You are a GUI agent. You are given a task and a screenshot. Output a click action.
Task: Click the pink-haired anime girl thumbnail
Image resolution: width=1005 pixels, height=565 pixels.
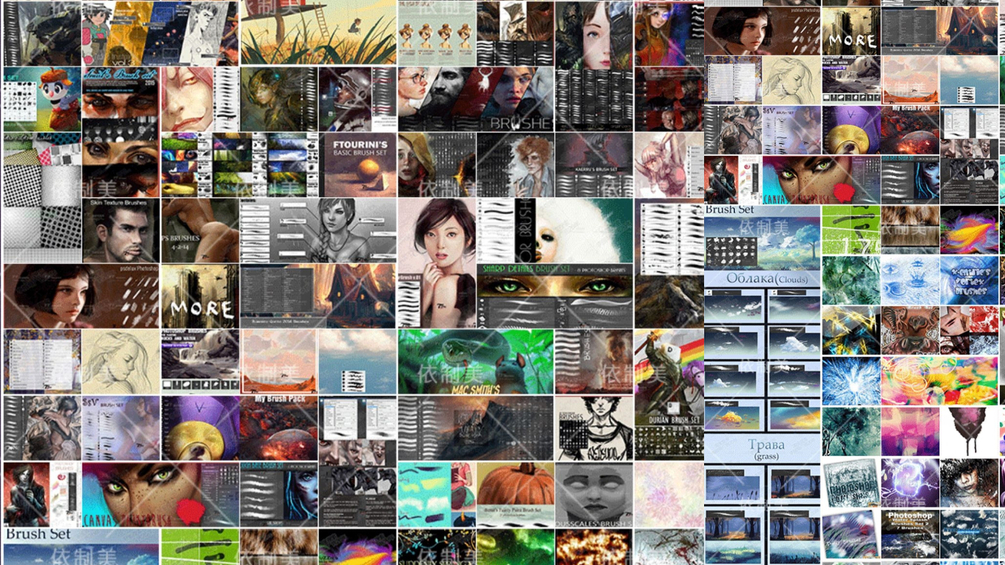669,165
